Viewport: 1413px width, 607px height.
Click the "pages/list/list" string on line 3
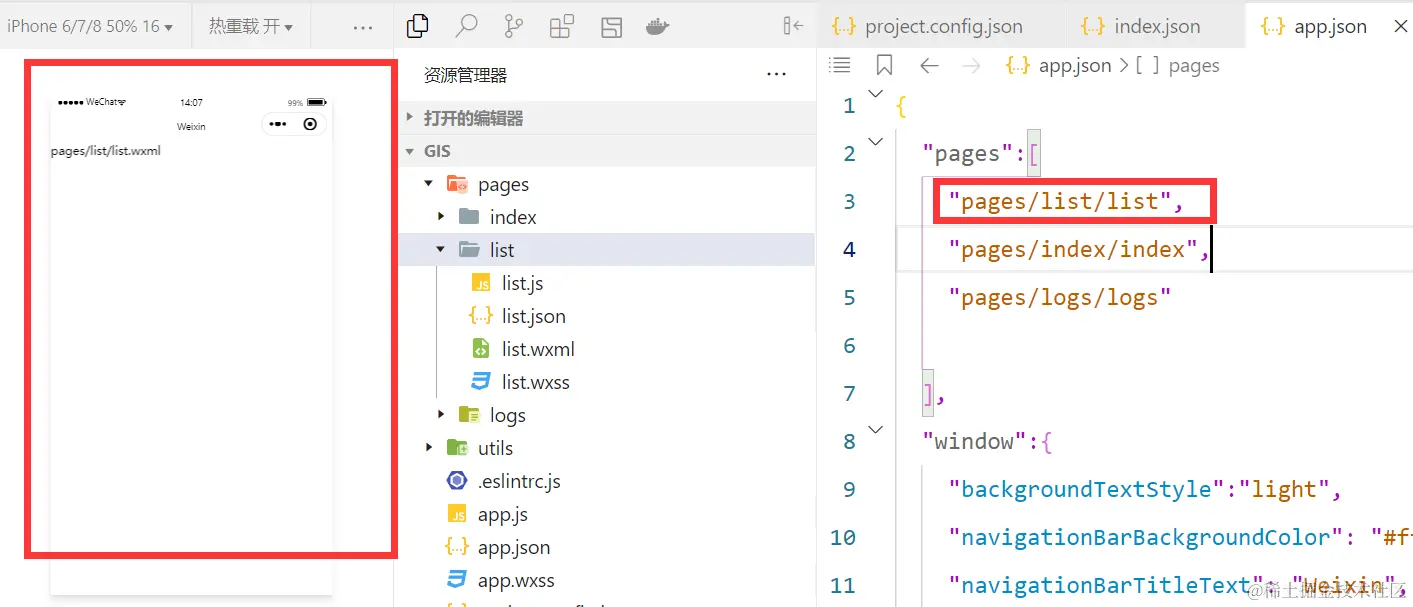click(x=1059, y=202)
